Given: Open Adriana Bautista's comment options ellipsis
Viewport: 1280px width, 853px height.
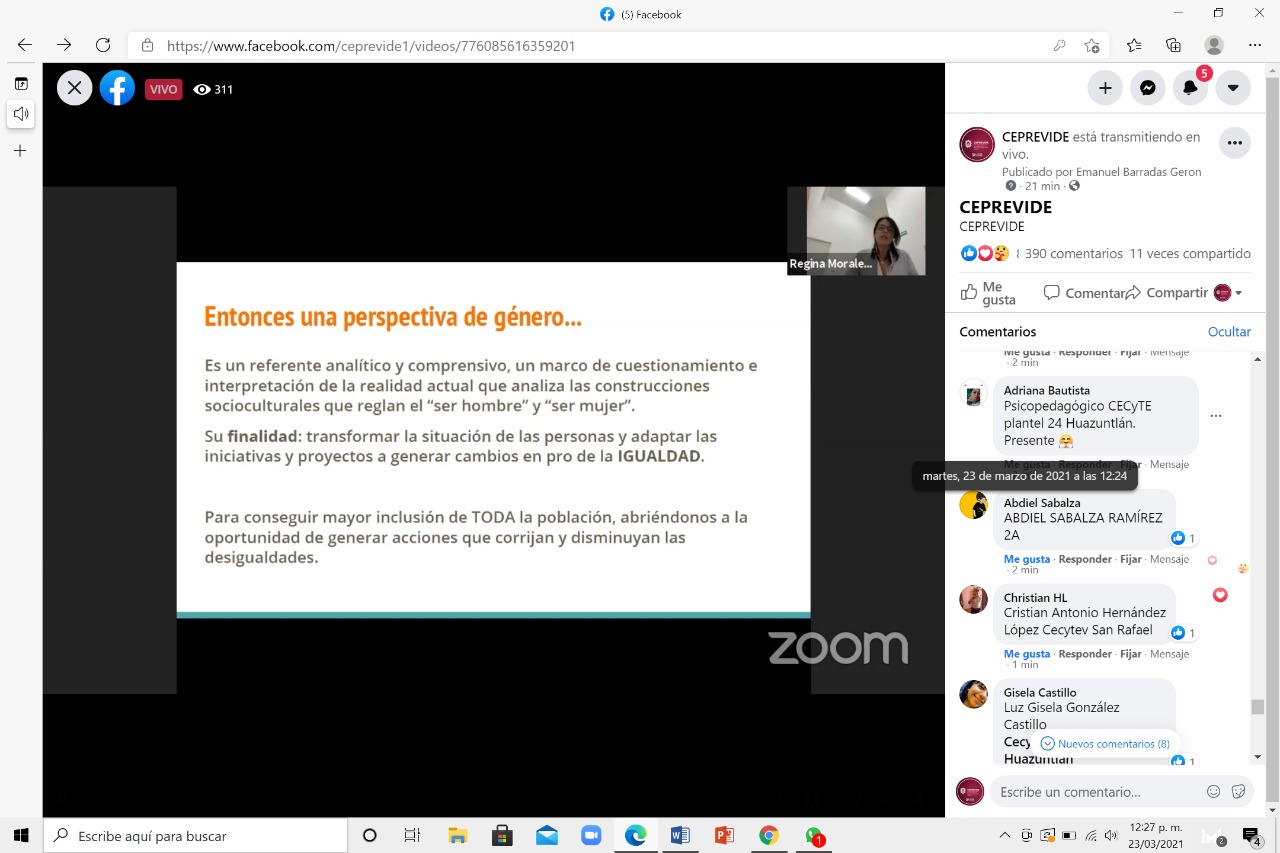Looking at the screenshot, I should point(1216,415).
